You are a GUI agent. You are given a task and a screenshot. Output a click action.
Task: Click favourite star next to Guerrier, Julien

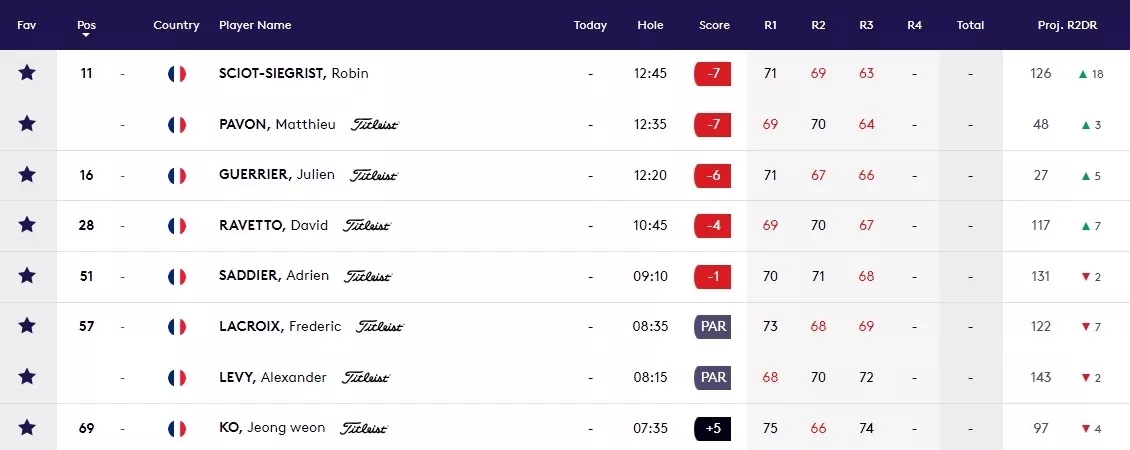tap(27, 175)
